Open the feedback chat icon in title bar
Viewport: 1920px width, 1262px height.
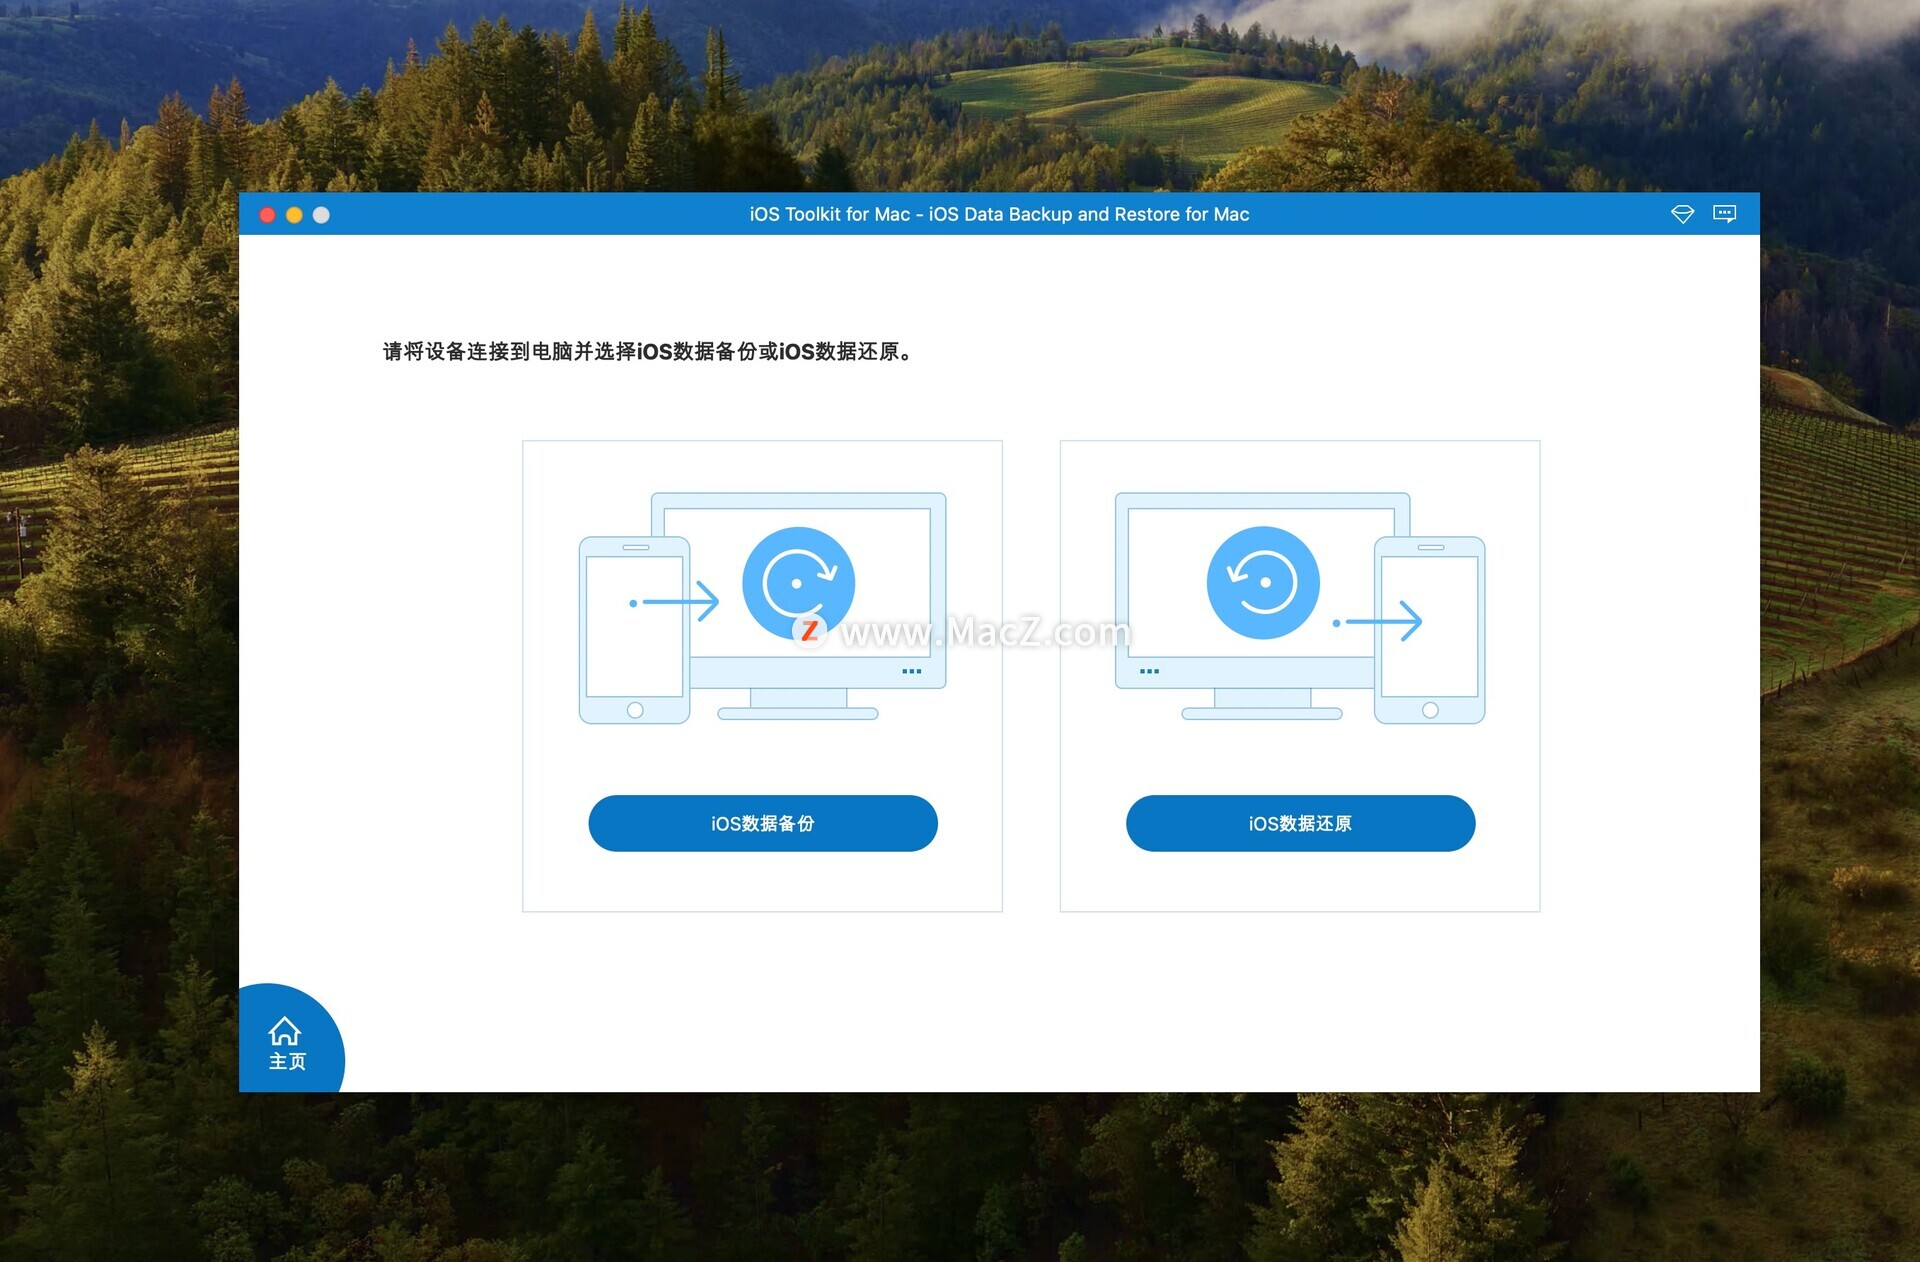1724,214
